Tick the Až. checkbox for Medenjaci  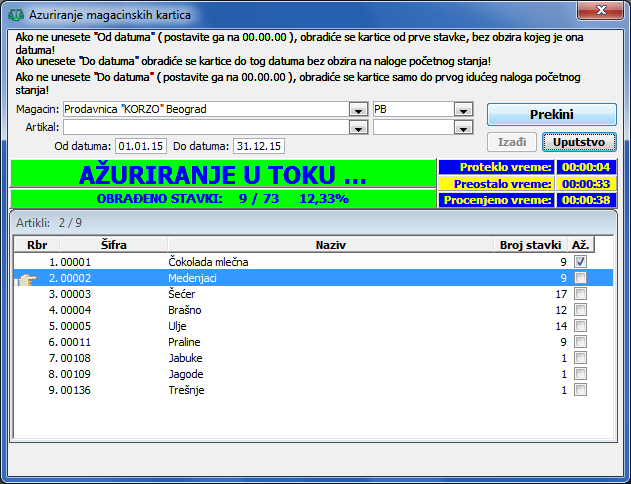click(x=580, y=278)
